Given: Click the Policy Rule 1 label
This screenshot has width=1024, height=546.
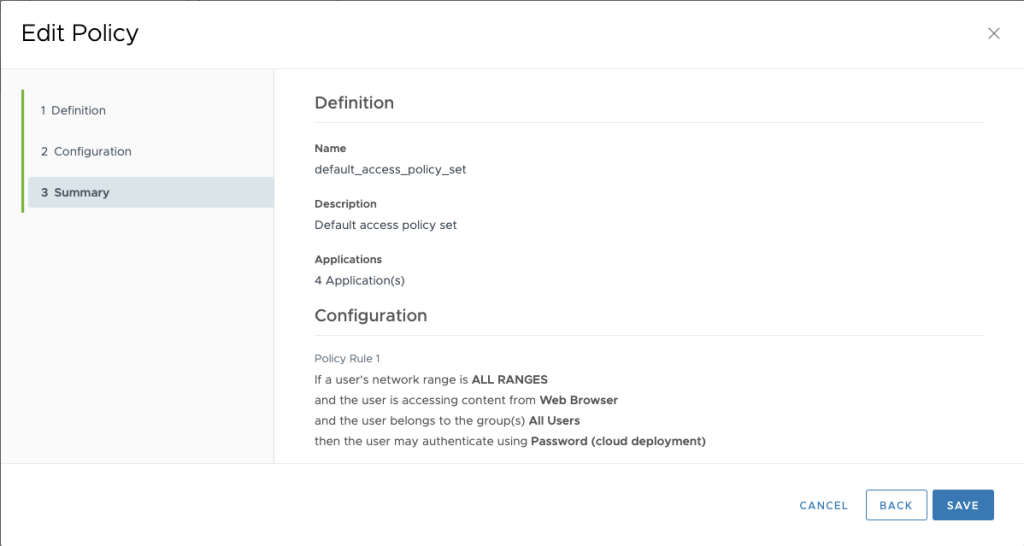Looking at the screenshot, I should pyautogui.click(x=347, y=358).
